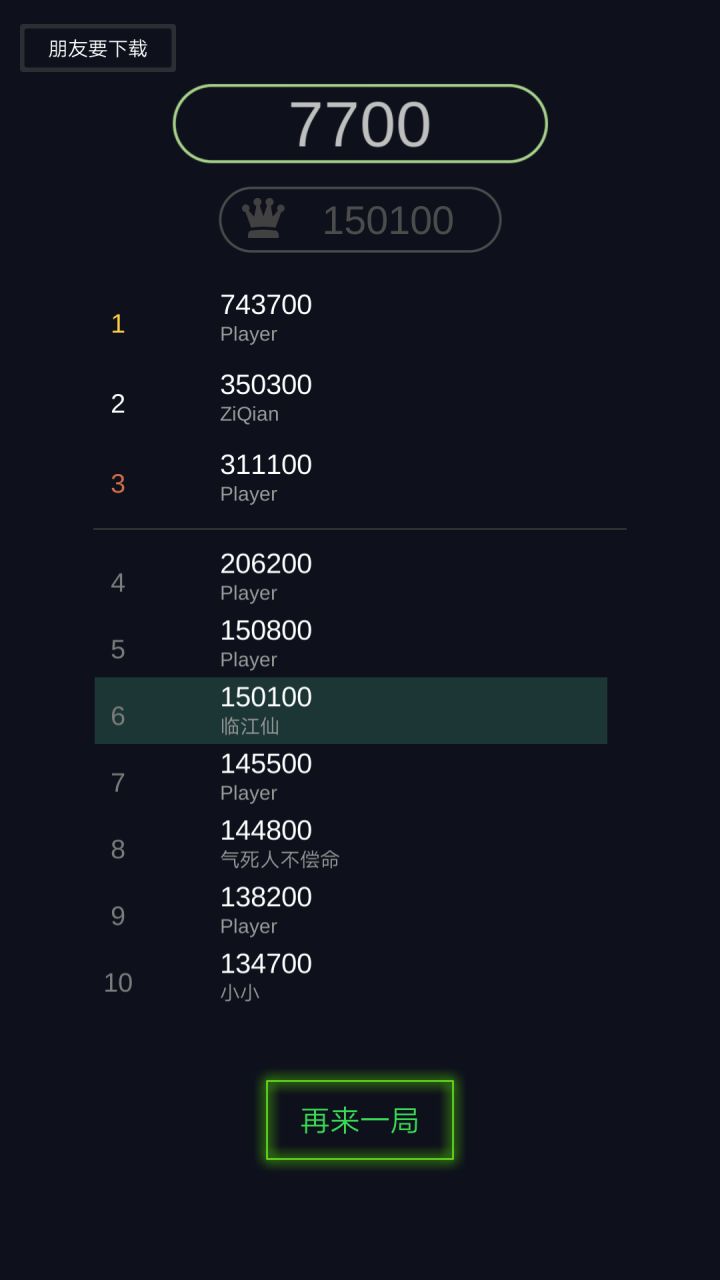The width and height of the screenshot is (720, 1280).
Task: Tap the third-place 311100 score
Action: click(266, 465)
